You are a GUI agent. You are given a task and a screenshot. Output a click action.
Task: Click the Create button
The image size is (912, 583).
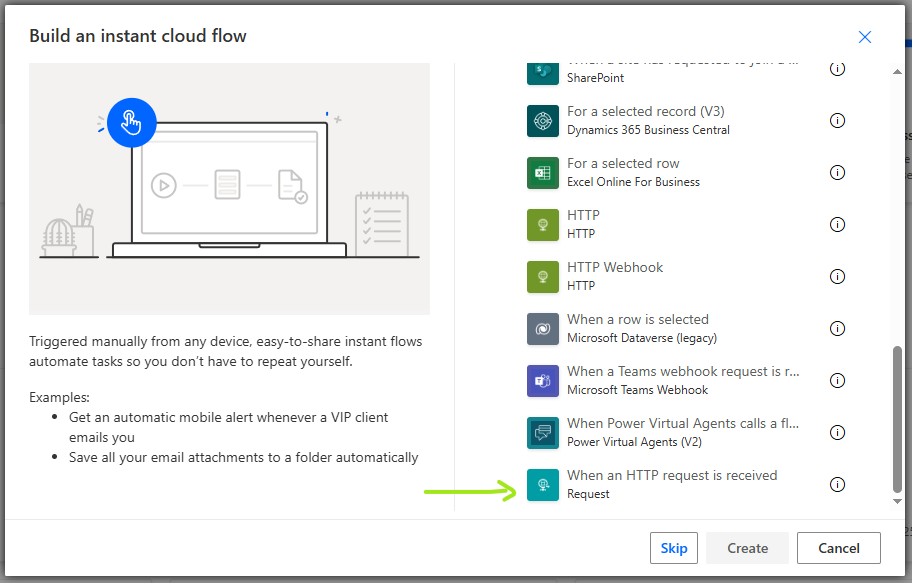pyautogui.click(x=747, y=548)
